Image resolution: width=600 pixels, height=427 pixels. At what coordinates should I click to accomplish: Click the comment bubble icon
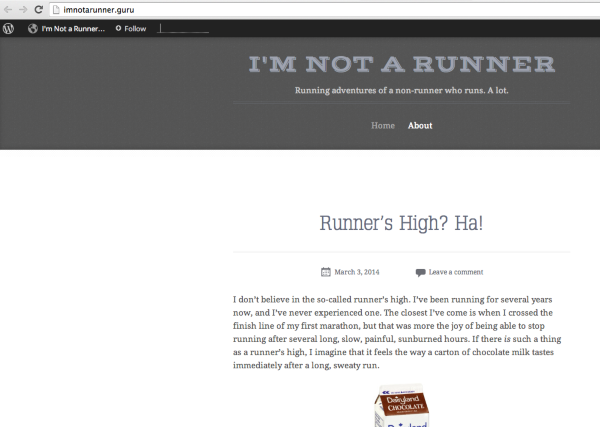[x=420, y=271]
